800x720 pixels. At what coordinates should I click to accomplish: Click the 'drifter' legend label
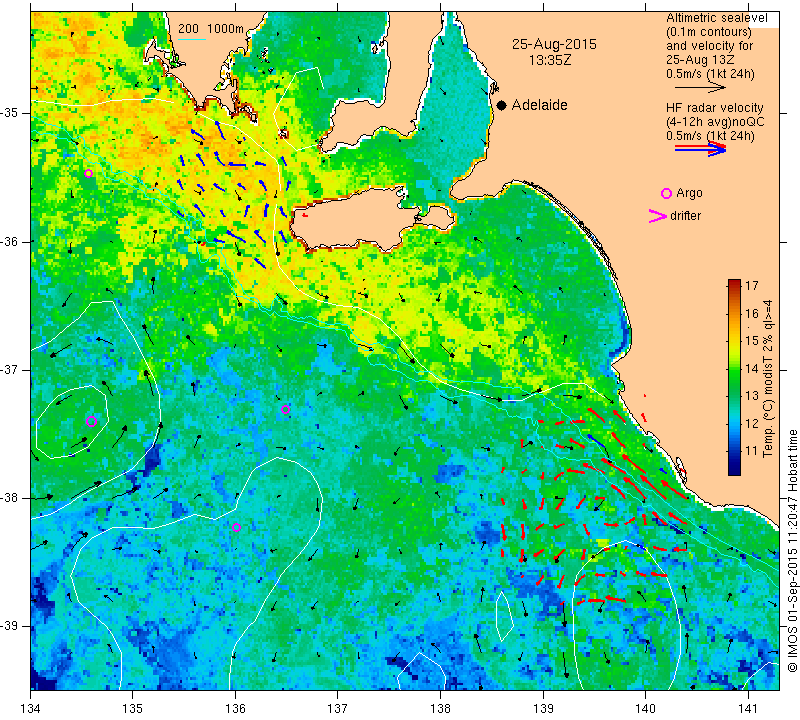point(685,216)
